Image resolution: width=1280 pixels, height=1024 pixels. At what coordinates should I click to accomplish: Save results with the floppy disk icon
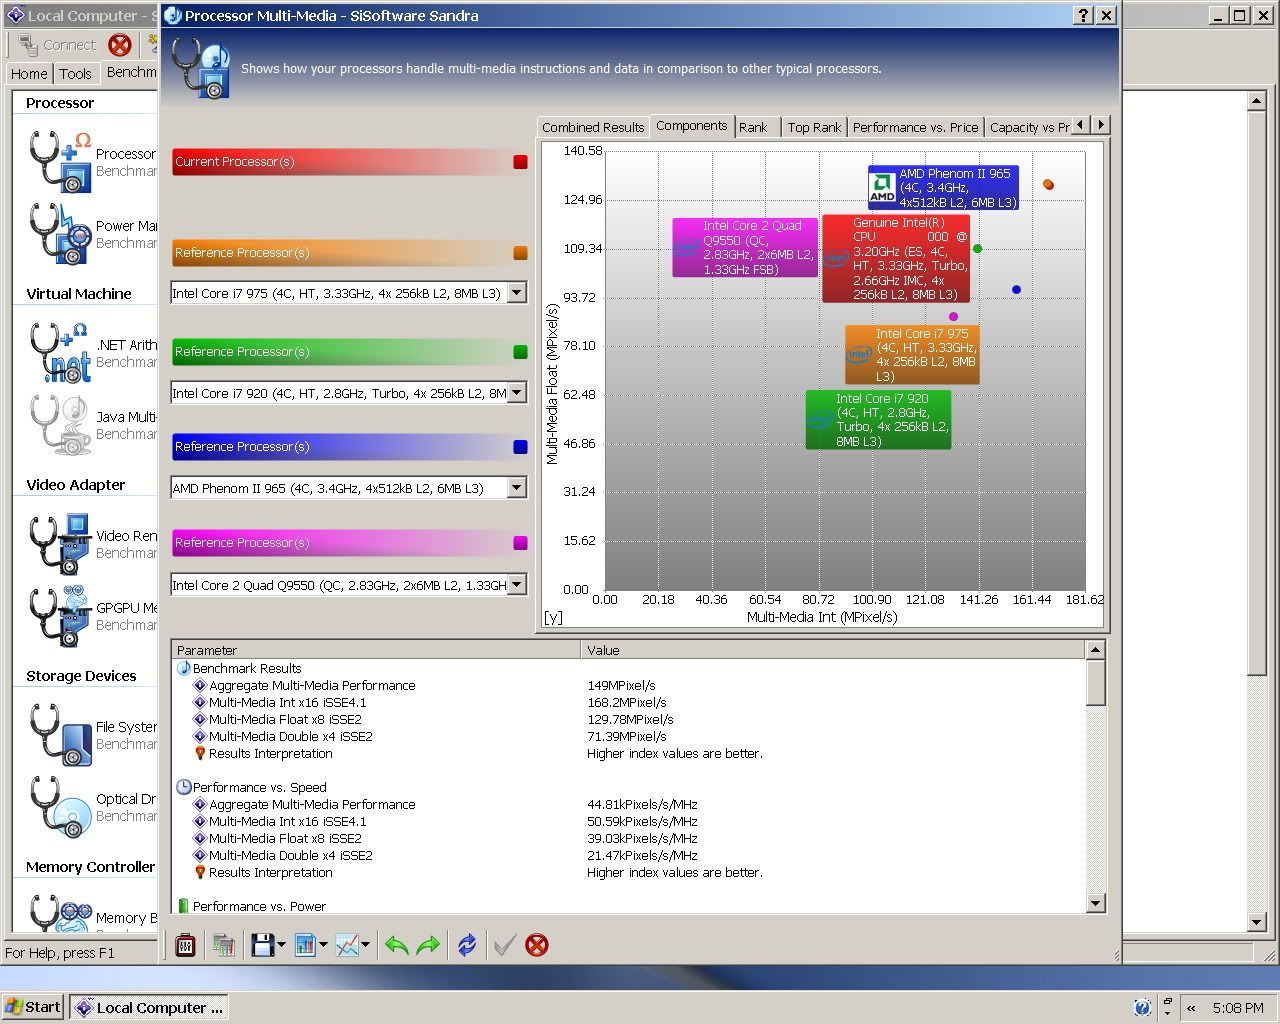(x=263, y=945)
